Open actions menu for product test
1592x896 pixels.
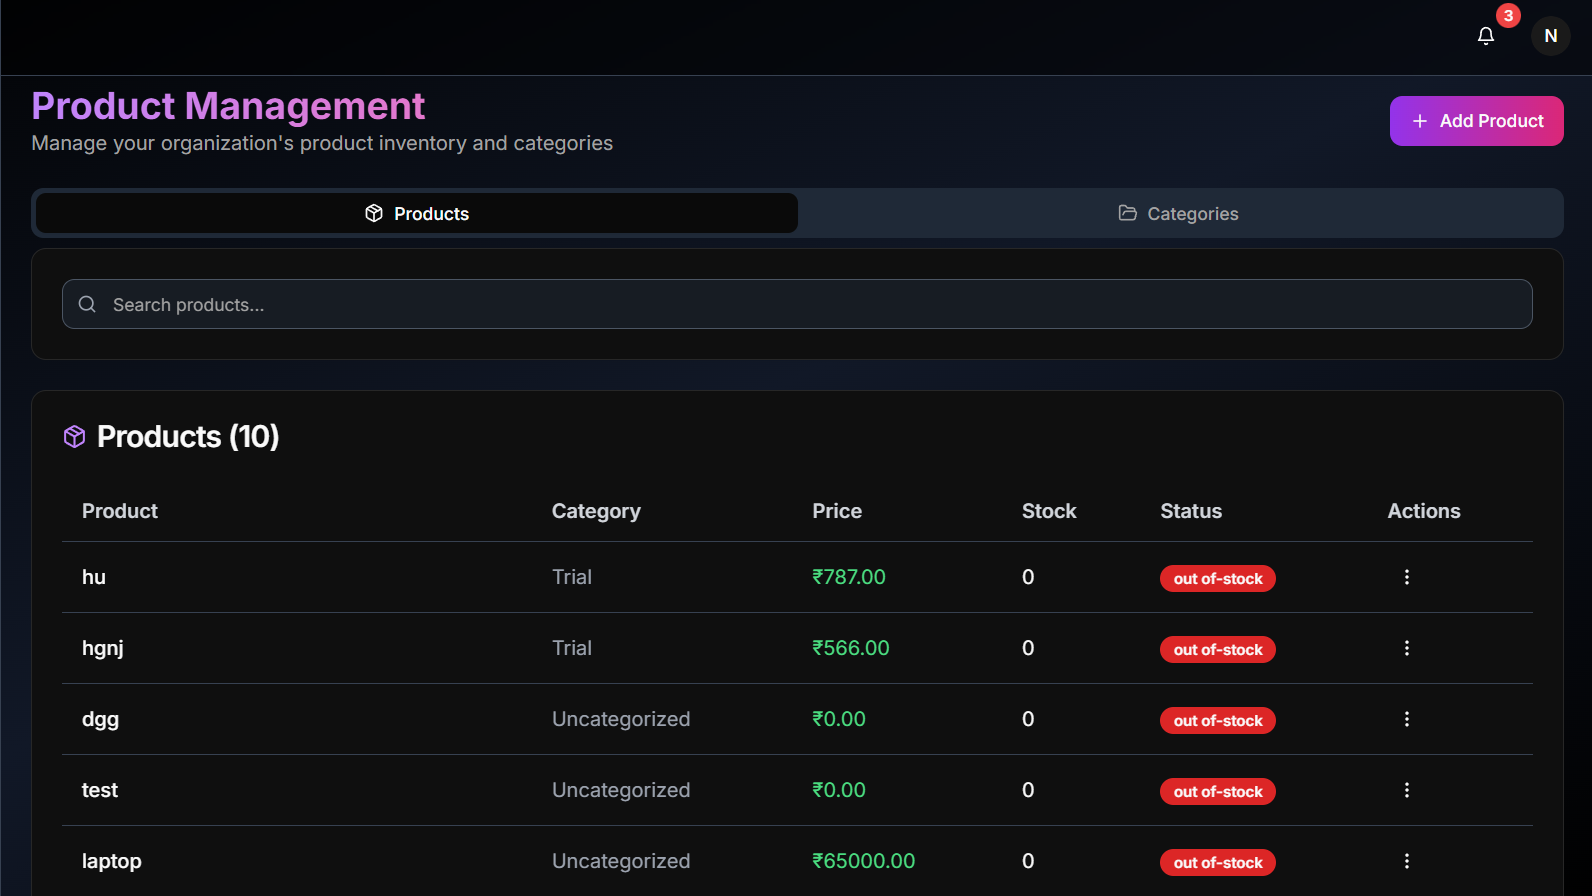tap(1406, 790)
